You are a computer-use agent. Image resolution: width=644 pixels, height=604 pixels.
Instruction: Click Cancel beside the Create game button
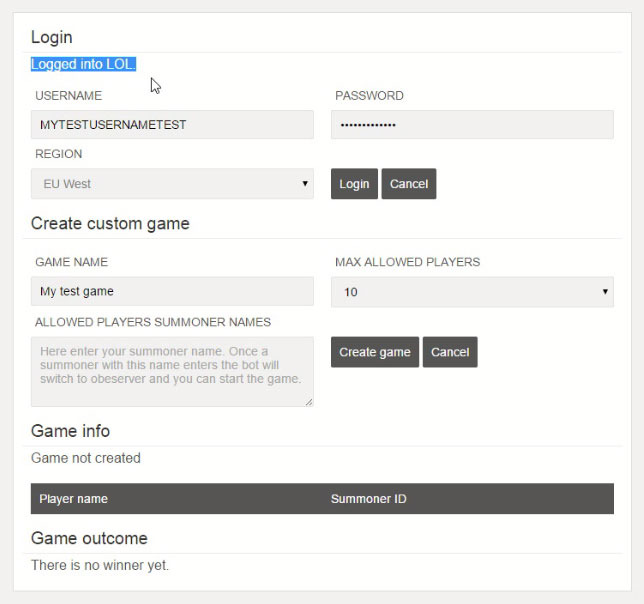[450, 352]
